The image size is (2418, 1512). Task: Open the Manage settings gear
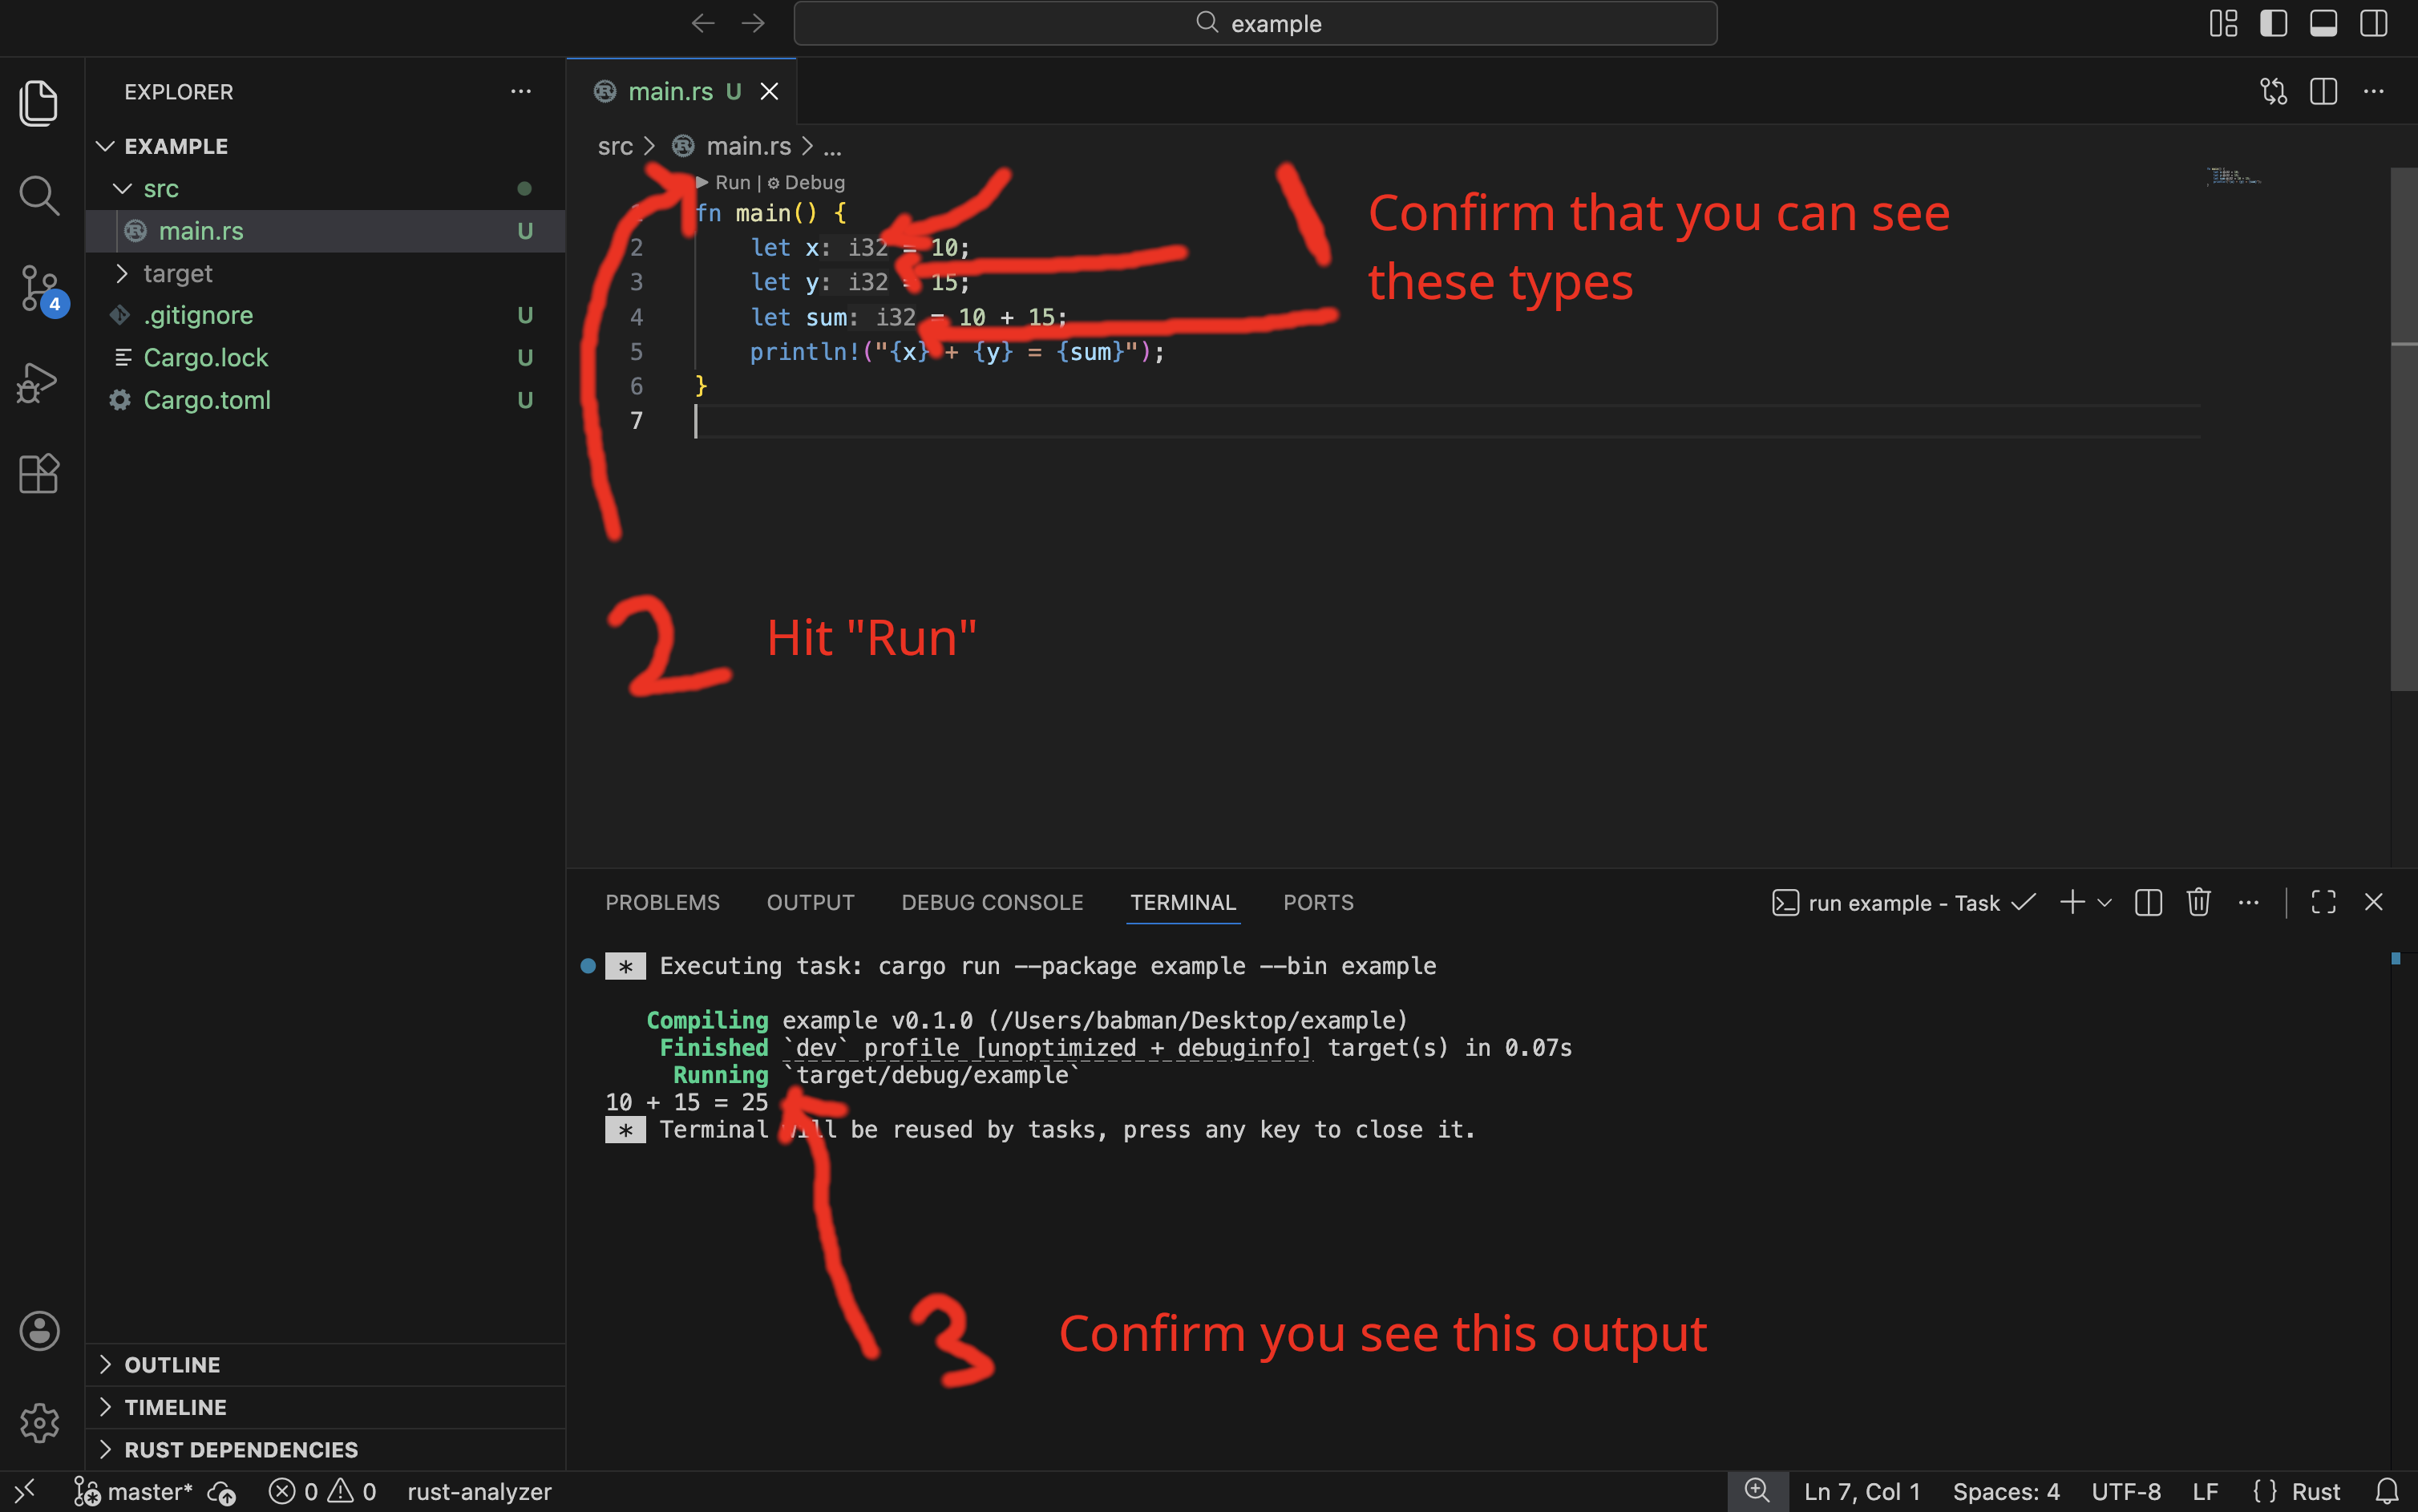(39, 1423)
